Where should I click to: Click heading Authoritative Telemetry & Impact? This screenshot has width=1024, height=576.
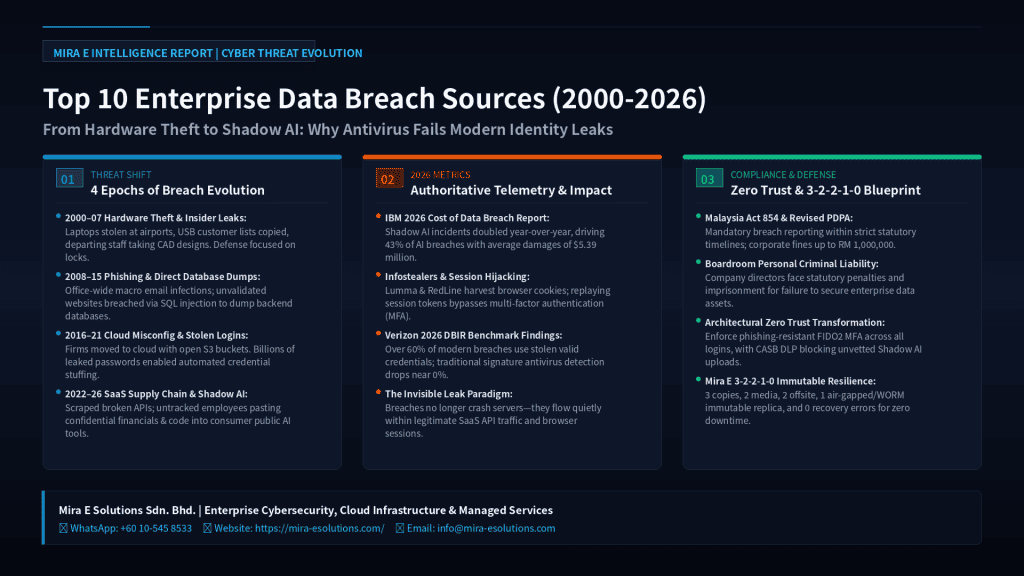pyautogui.click(x=511, y=190)
